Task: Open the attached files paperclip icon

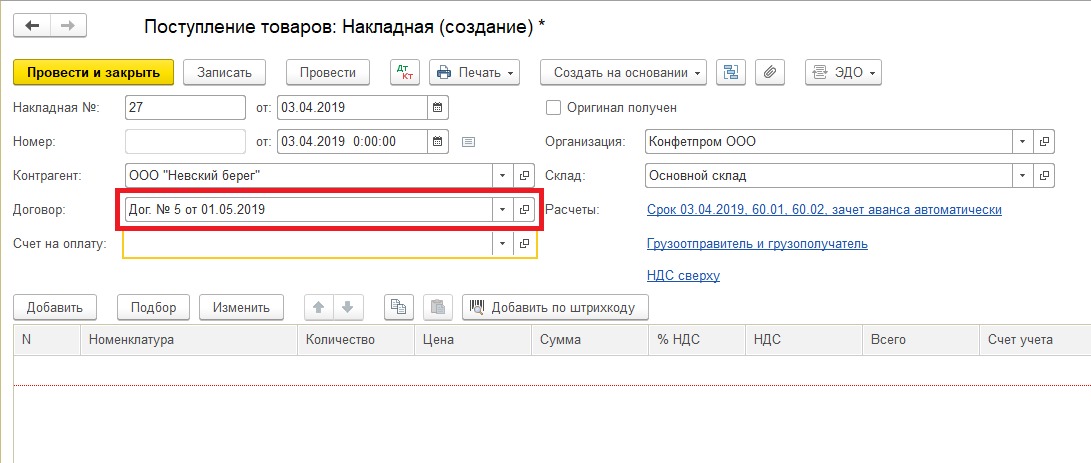Action: (x=768, y=73)
